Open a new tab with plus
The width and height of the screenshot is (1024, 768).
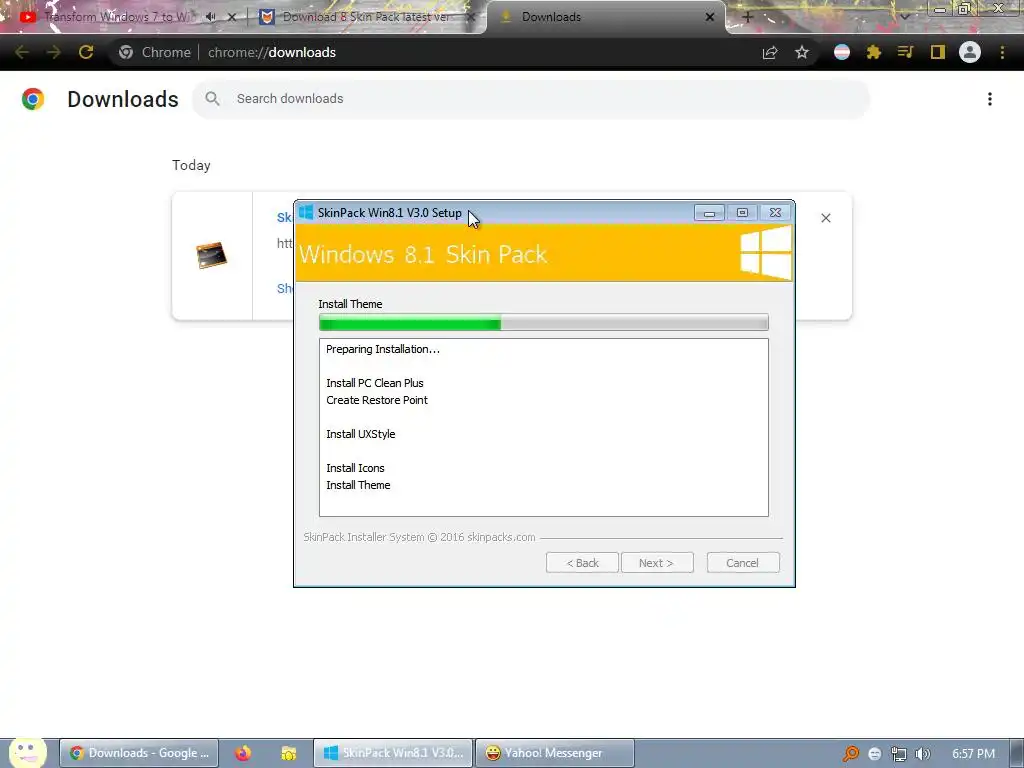[748, 17]
